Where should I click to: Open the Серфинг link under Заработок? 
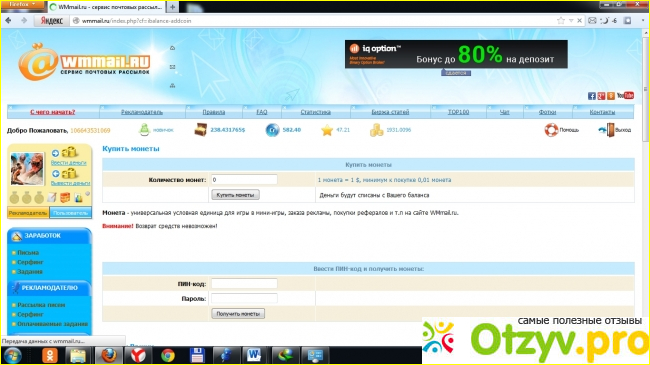30,262
